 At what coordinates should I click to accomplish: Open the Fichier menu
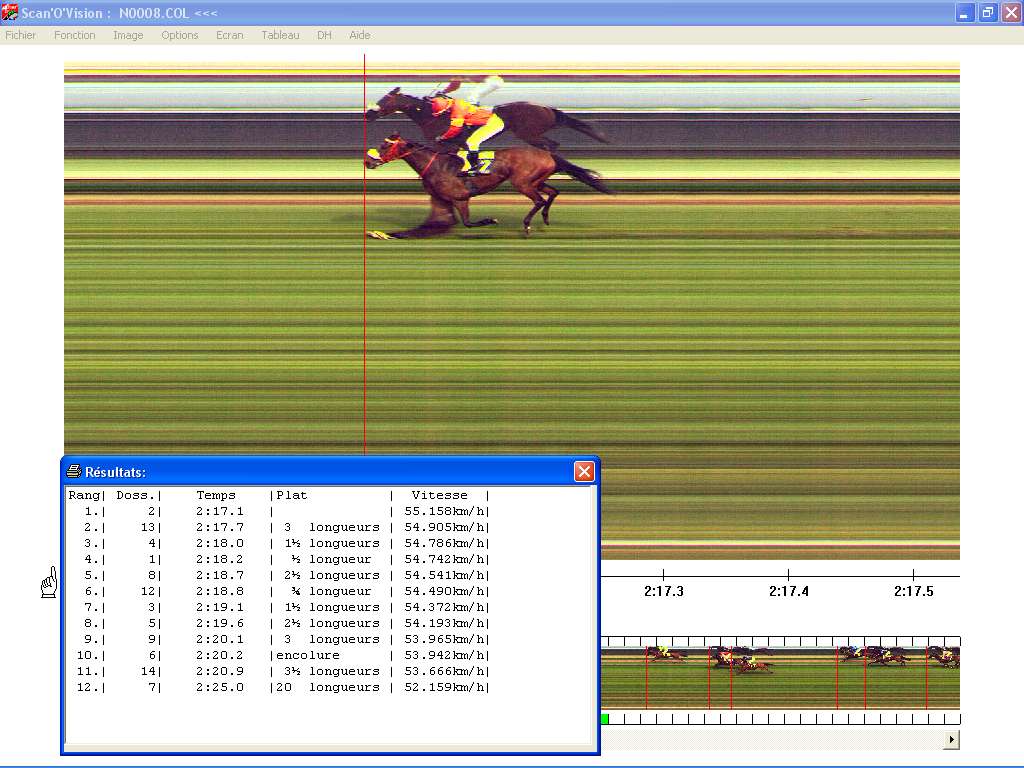tap(20, 35)
